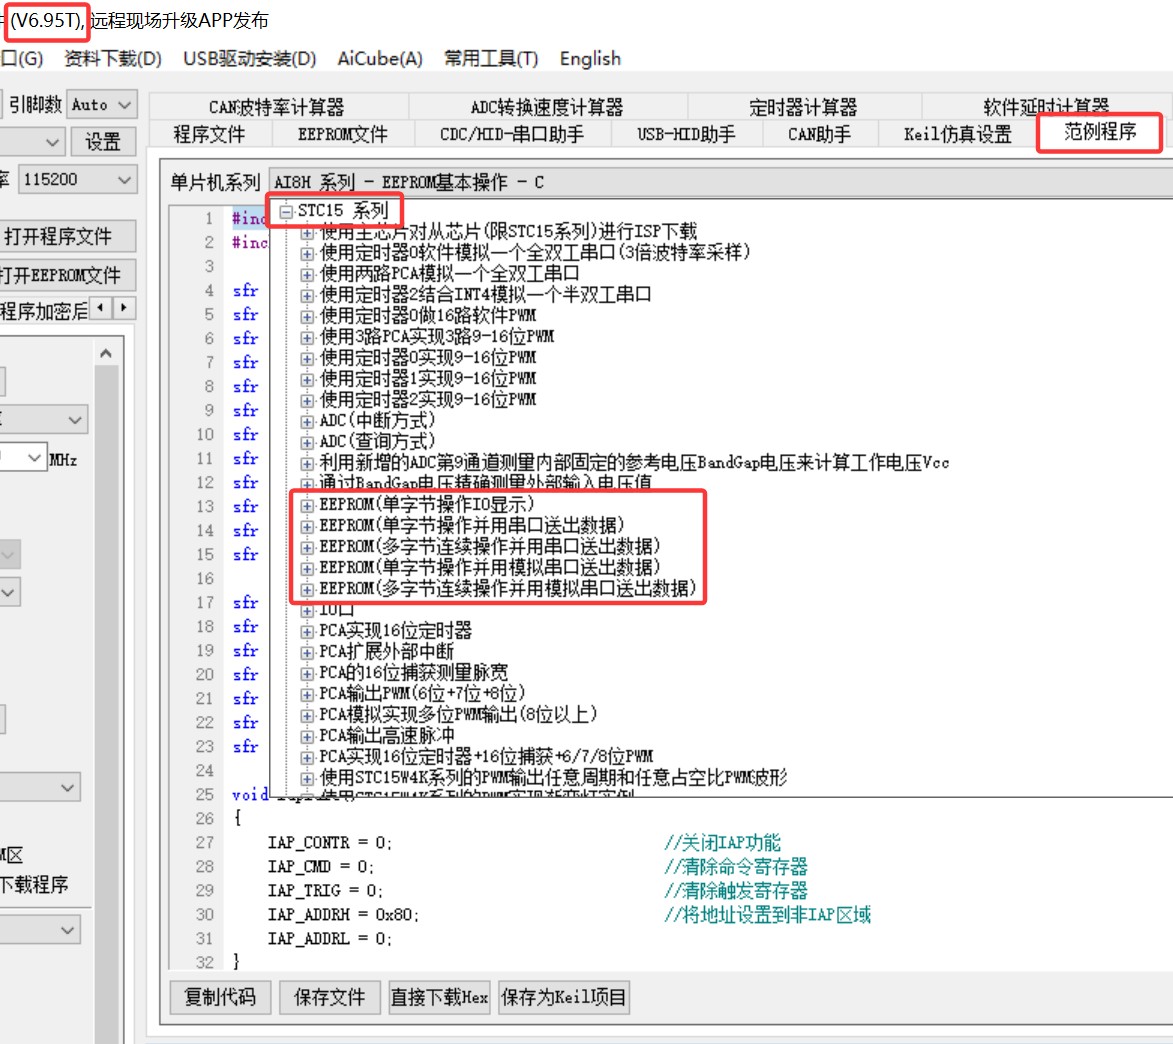
Task: Open the USB驱动安装(D) menu
Action: 250,58
